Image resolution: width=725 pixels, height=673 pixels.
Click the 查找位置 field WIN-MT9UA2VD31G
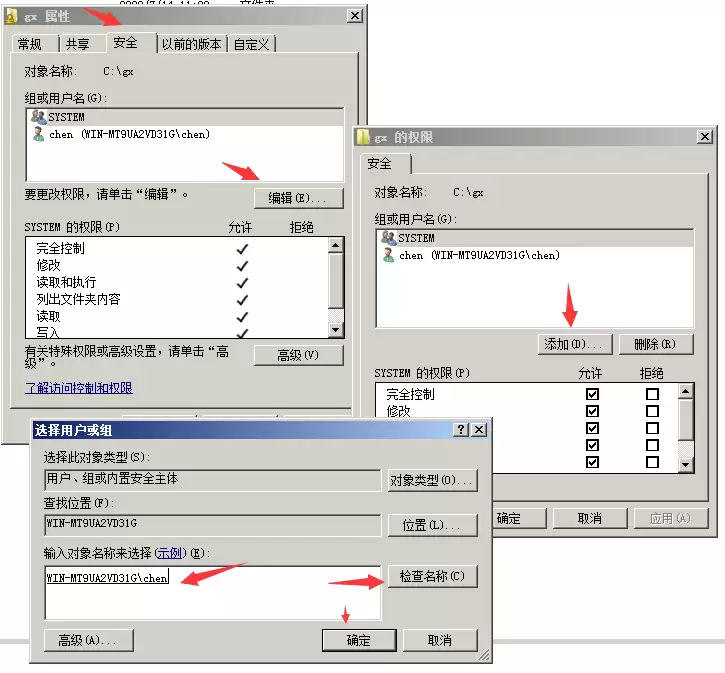(x=213, y=525)
